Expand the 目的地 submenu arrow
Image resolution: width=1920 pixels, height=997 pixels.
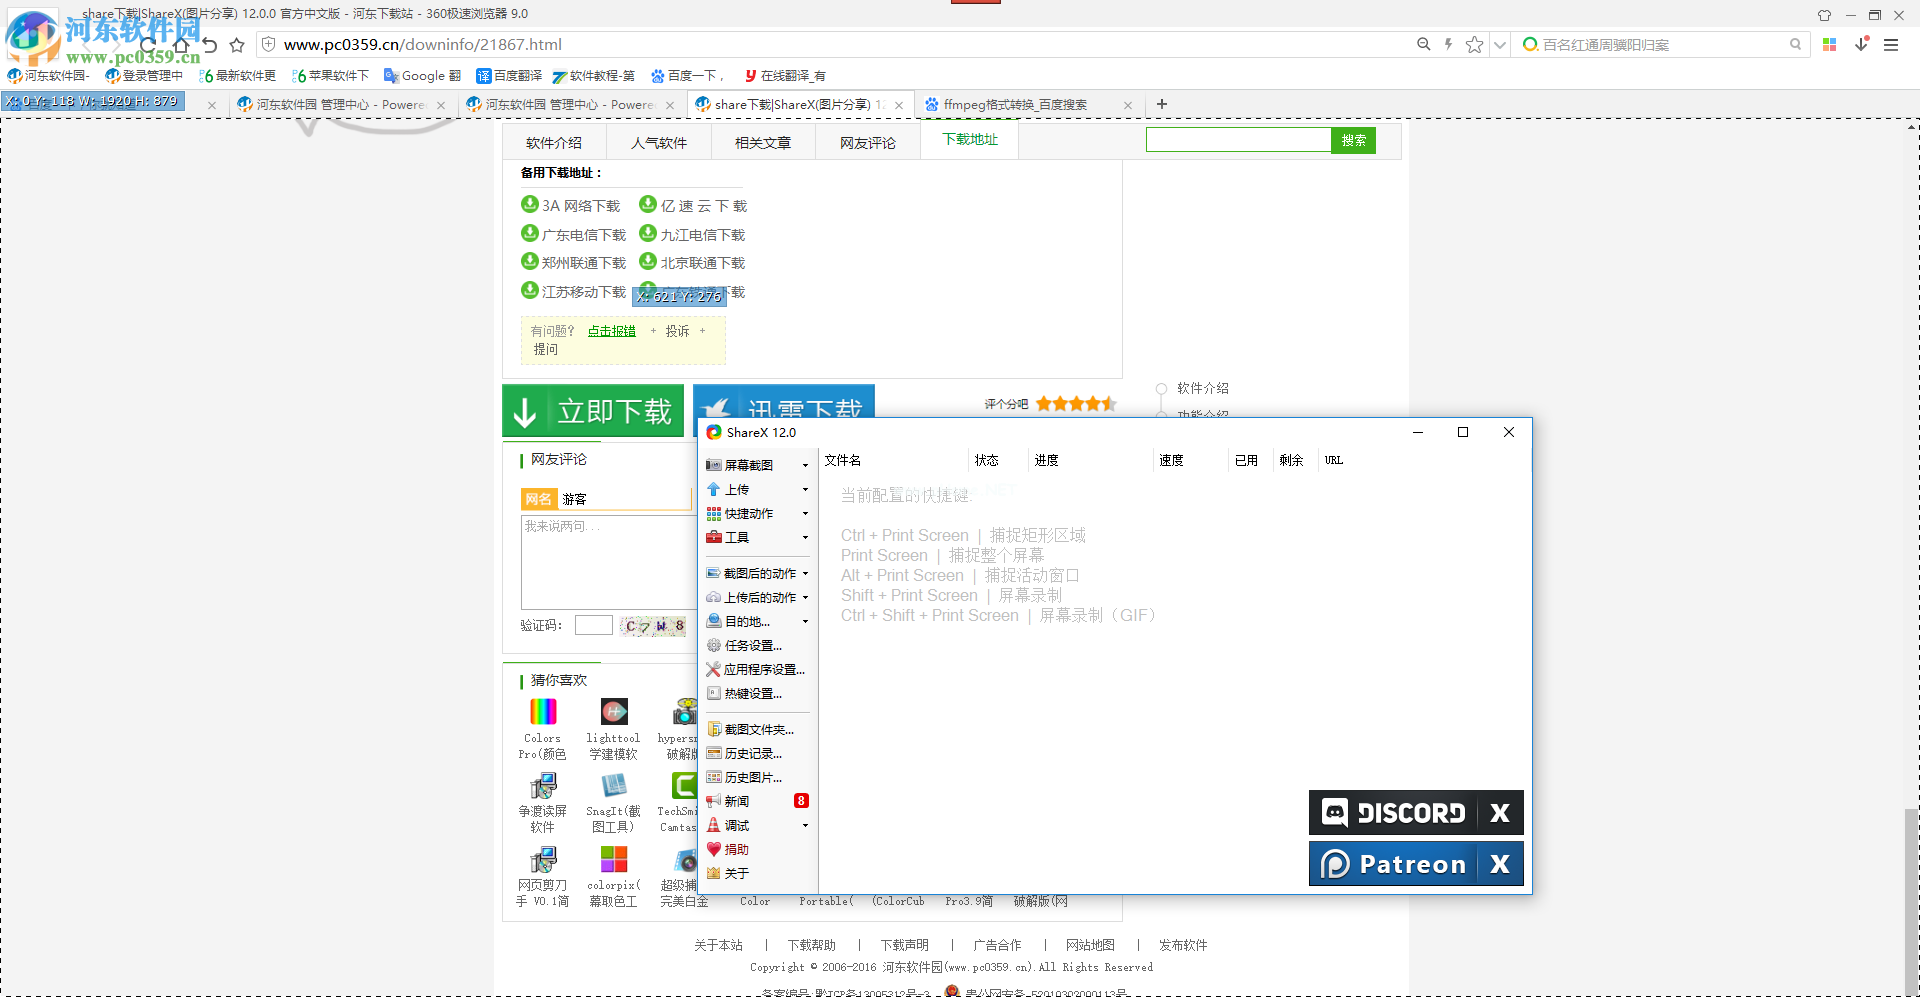[805, 621]
